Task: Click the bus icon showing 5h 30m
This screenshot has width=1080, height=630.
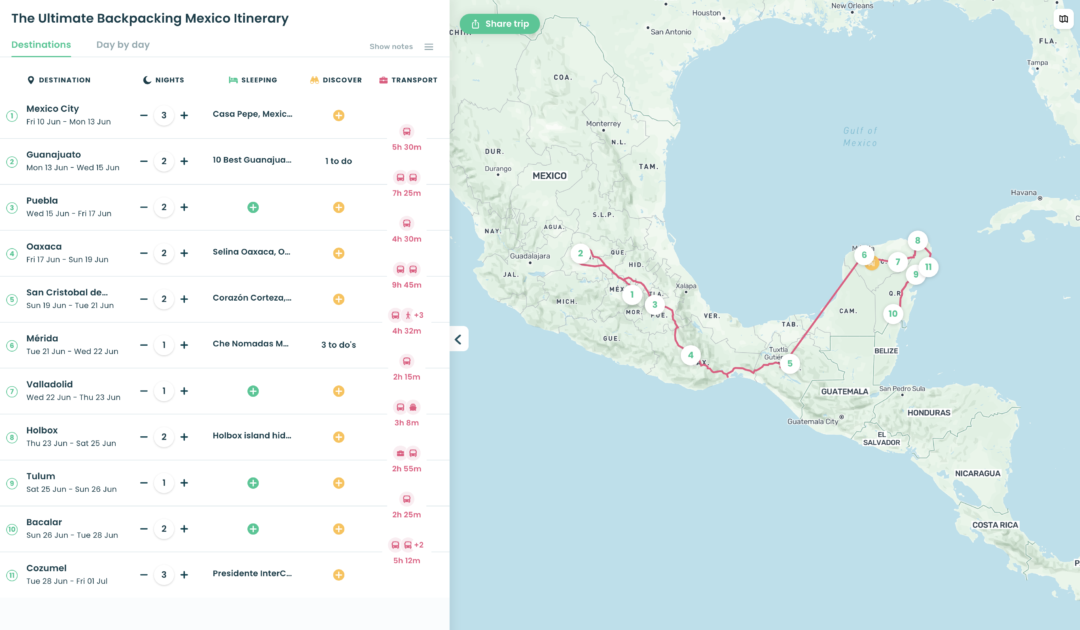Action: click(x=406, y=131)
